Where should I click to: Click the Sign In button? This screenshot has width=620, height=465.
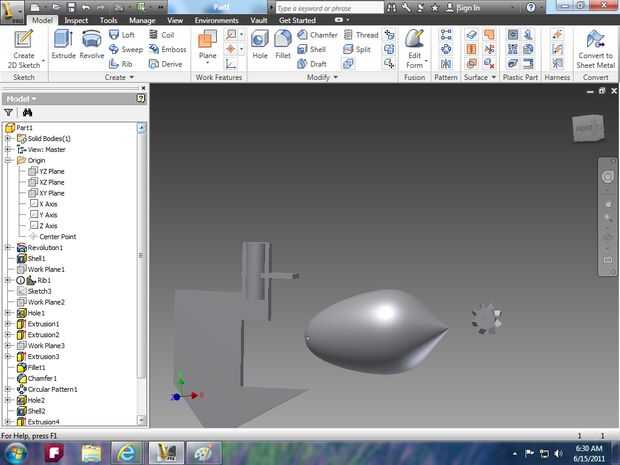463,8
